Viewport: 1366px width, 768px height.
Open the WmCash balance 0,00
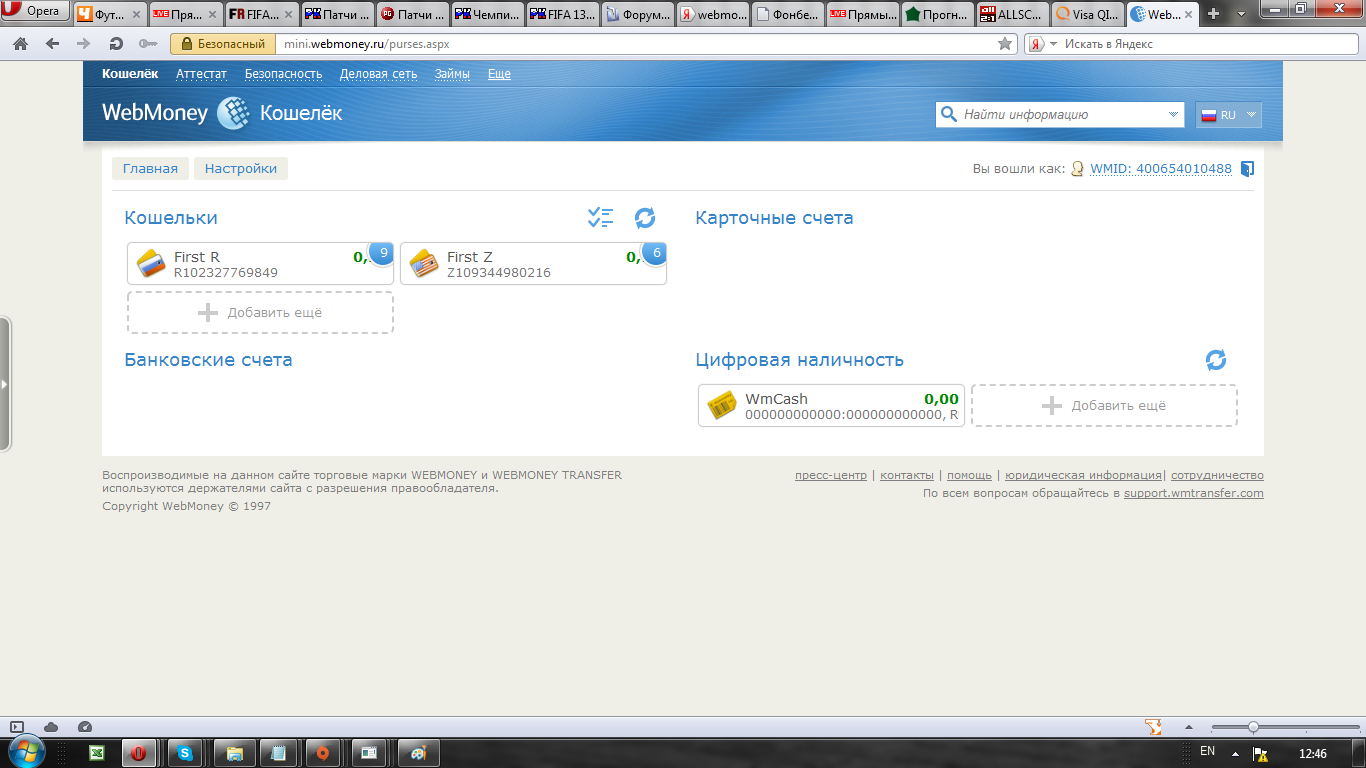coord(941,399)
